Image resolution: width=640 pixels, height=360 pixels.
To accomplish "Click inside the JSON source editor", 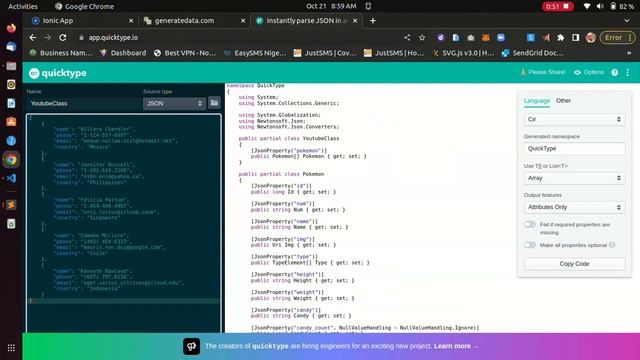I will point(124,223).
